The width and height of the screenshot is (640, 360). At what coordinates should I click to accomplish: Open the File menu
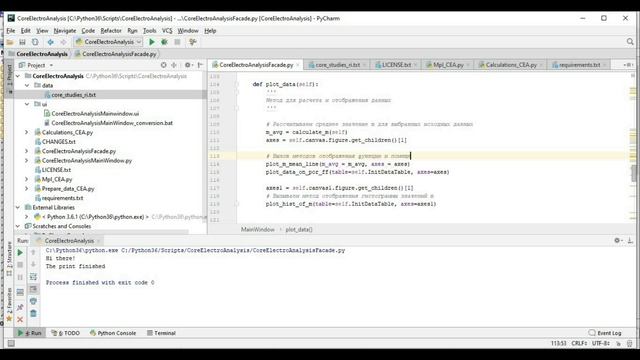pyautogui.click(x=11, y=31)
